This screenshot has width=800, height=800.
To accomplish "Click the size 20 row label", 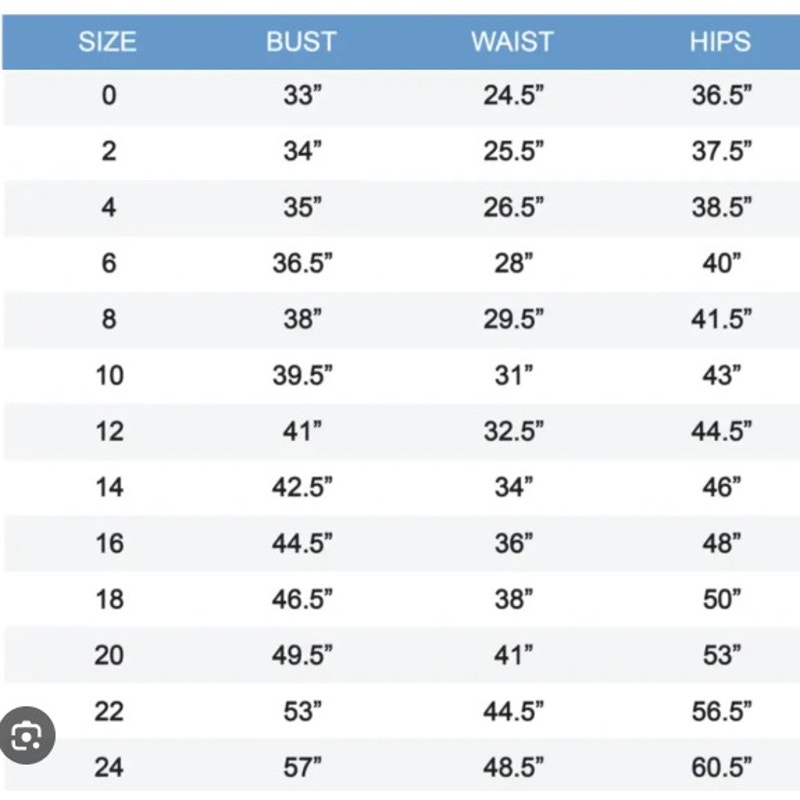I will (109, 655).
